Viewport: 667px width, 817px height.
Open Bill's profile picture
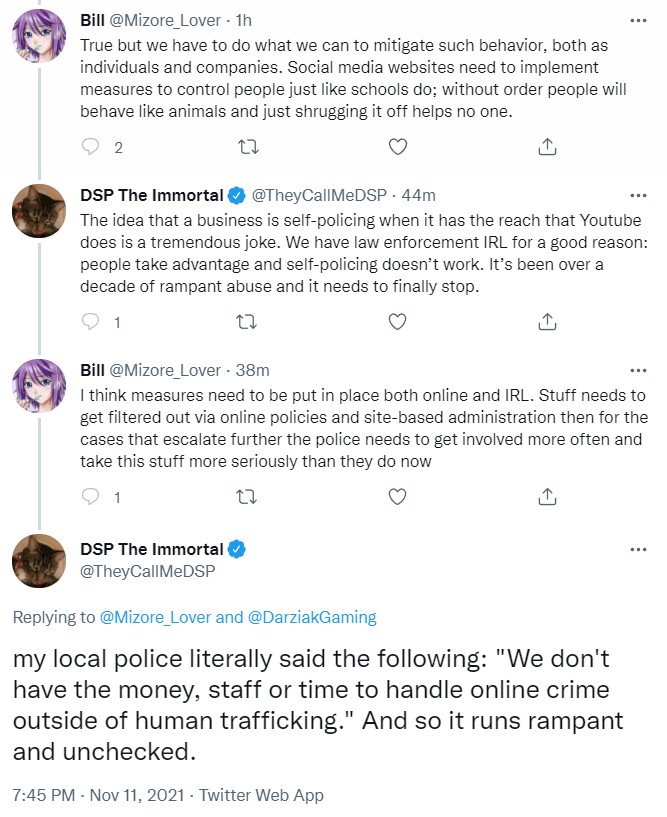coord(39,36)
